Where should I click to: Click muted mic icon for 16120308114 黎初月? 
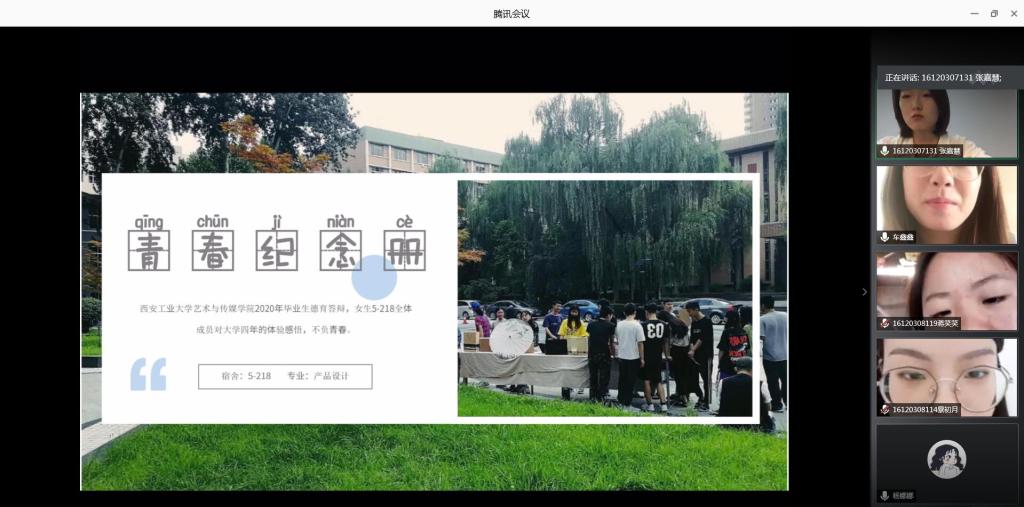pos(885,410)
